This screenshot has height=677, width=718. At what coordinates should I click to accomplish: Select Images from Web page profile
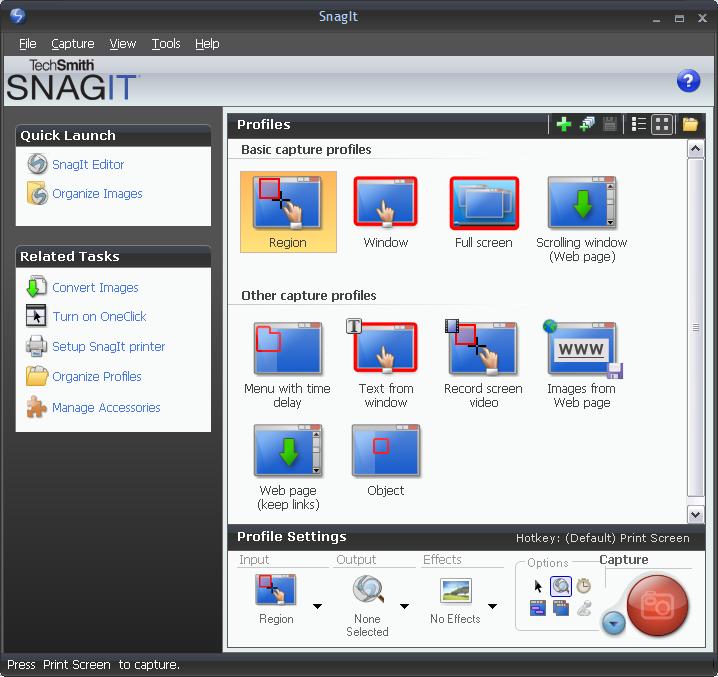click(582, 364)
